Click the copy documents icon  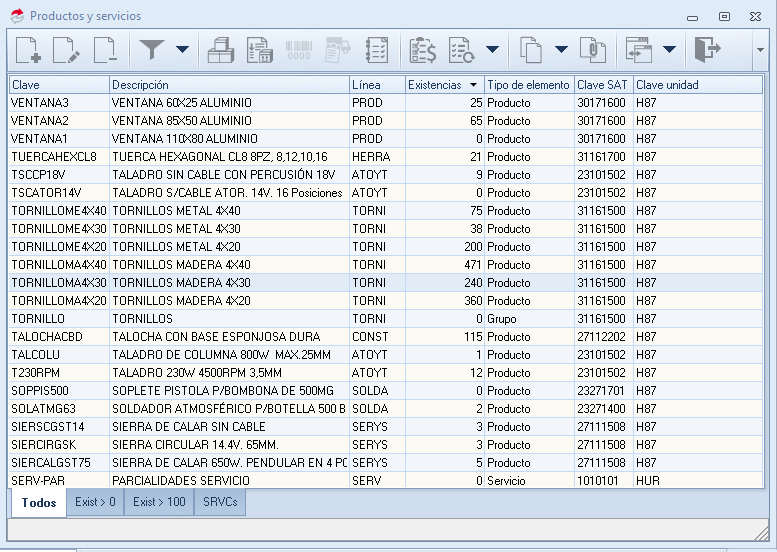coord(531,50)
